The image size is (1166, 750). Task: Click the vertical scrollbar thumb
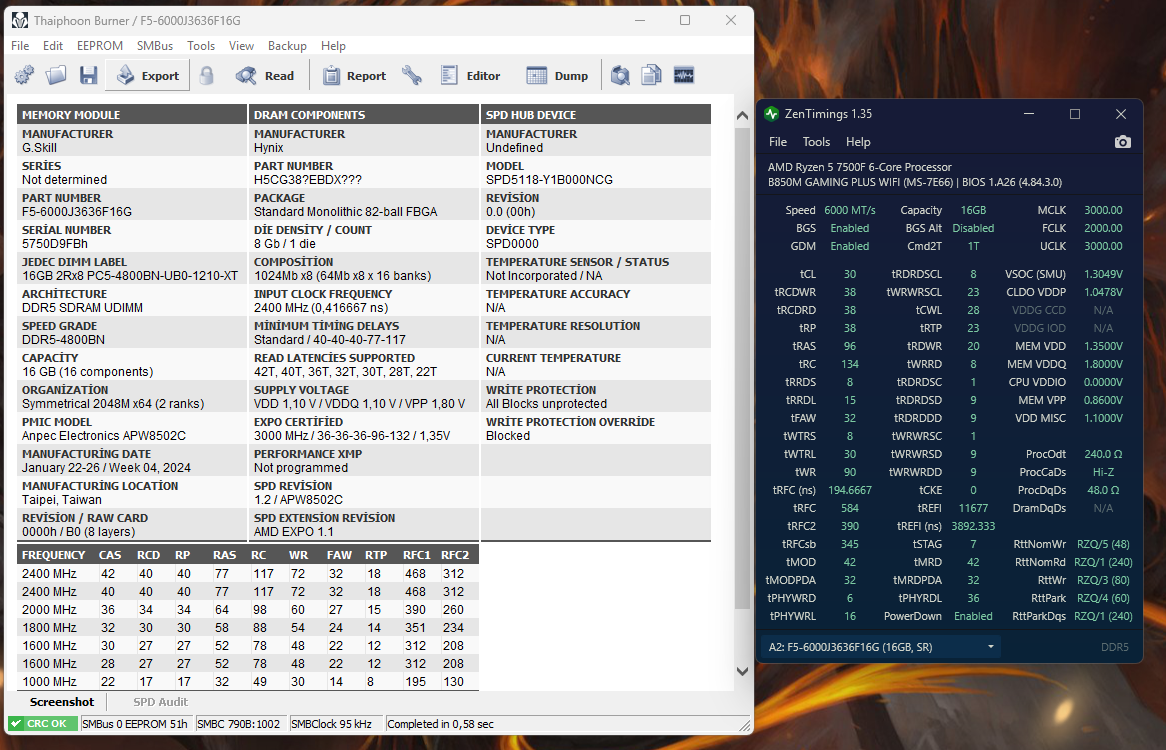[742, 368]
